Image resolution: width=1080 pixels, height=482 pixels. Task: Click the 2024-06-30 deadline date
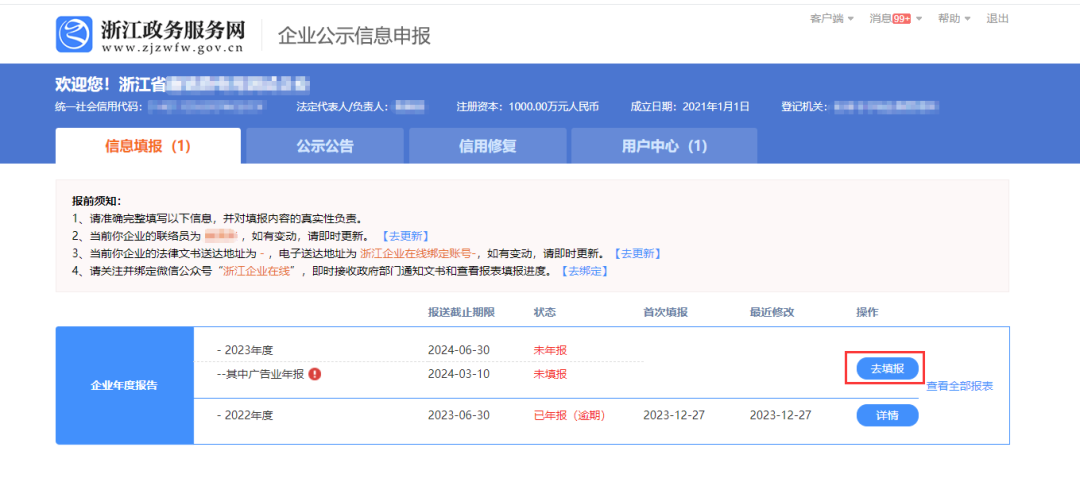coord(459,350)
